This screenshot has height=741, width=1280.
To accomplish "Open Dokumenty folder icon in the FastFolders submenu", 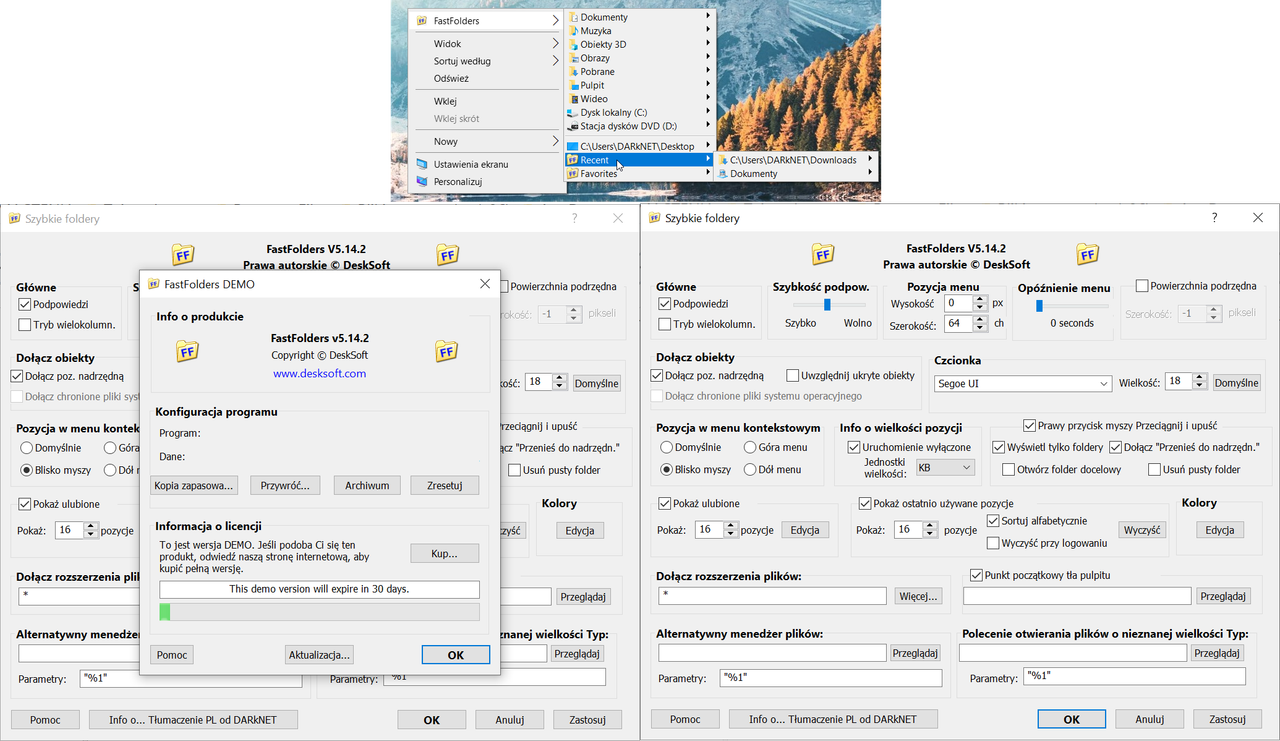I will pos(573,17).
